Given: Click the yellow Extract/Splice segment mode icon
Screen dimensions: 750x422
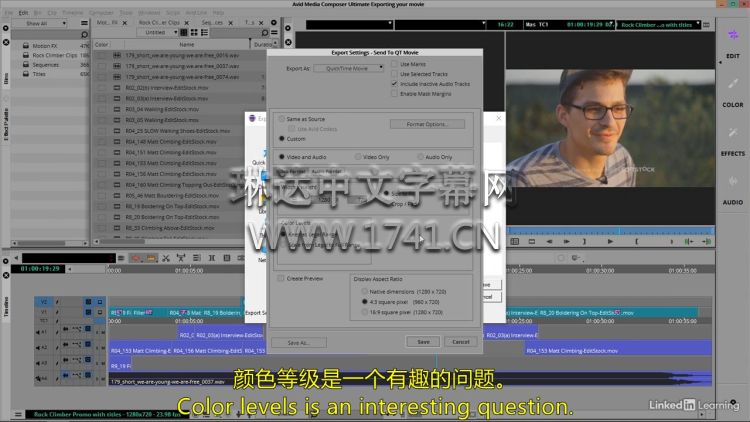Looking at the screenshot, I should tap(151, 258).
